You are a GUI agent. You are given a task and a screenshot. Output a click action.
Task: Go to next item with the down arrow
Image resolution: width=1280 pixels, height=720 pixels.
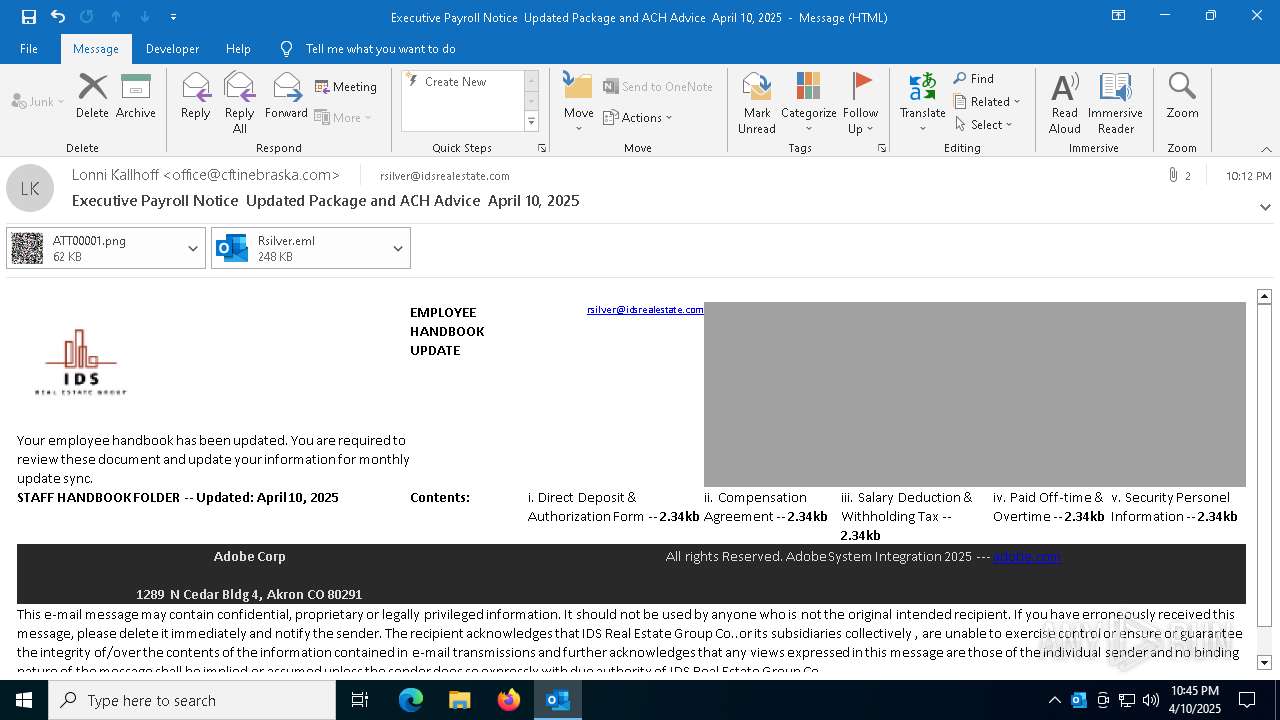point(145,17)
